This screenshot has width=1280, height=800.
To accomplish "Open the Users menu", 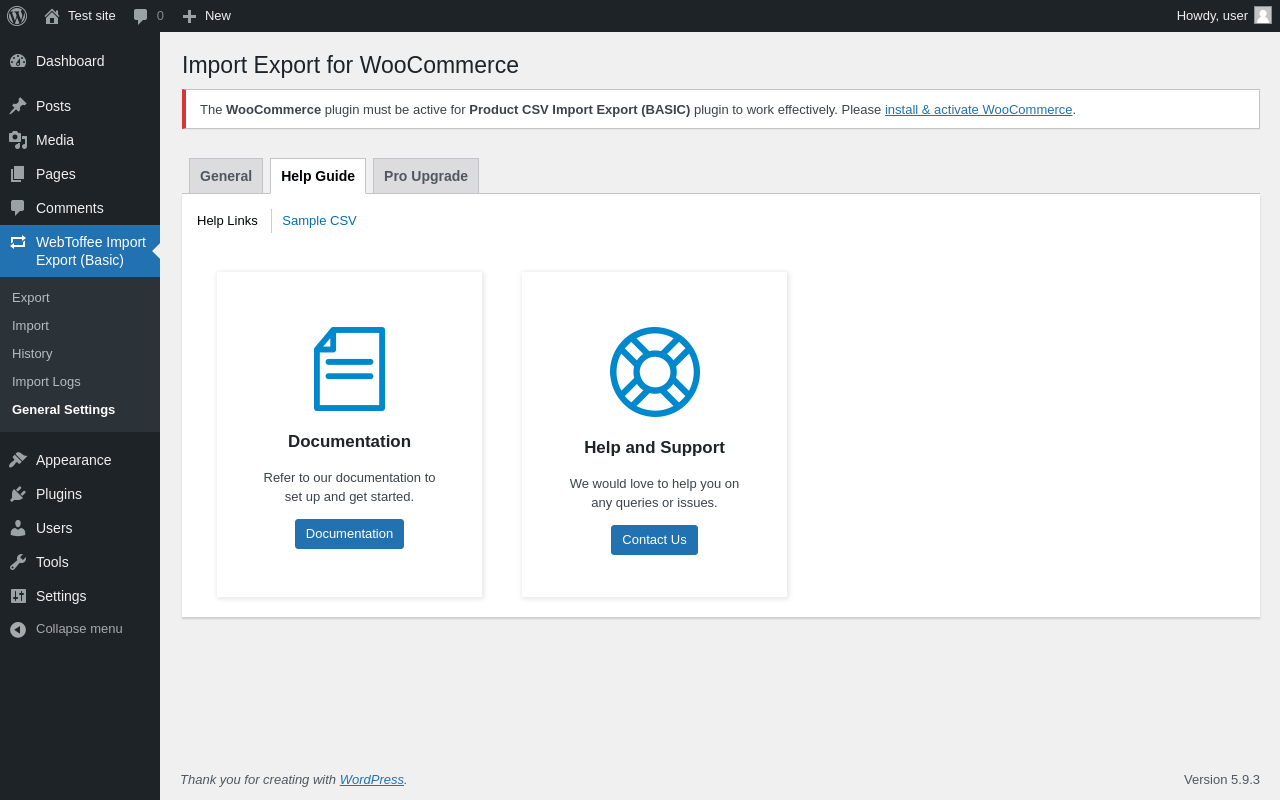I will (x=80, y=528).
